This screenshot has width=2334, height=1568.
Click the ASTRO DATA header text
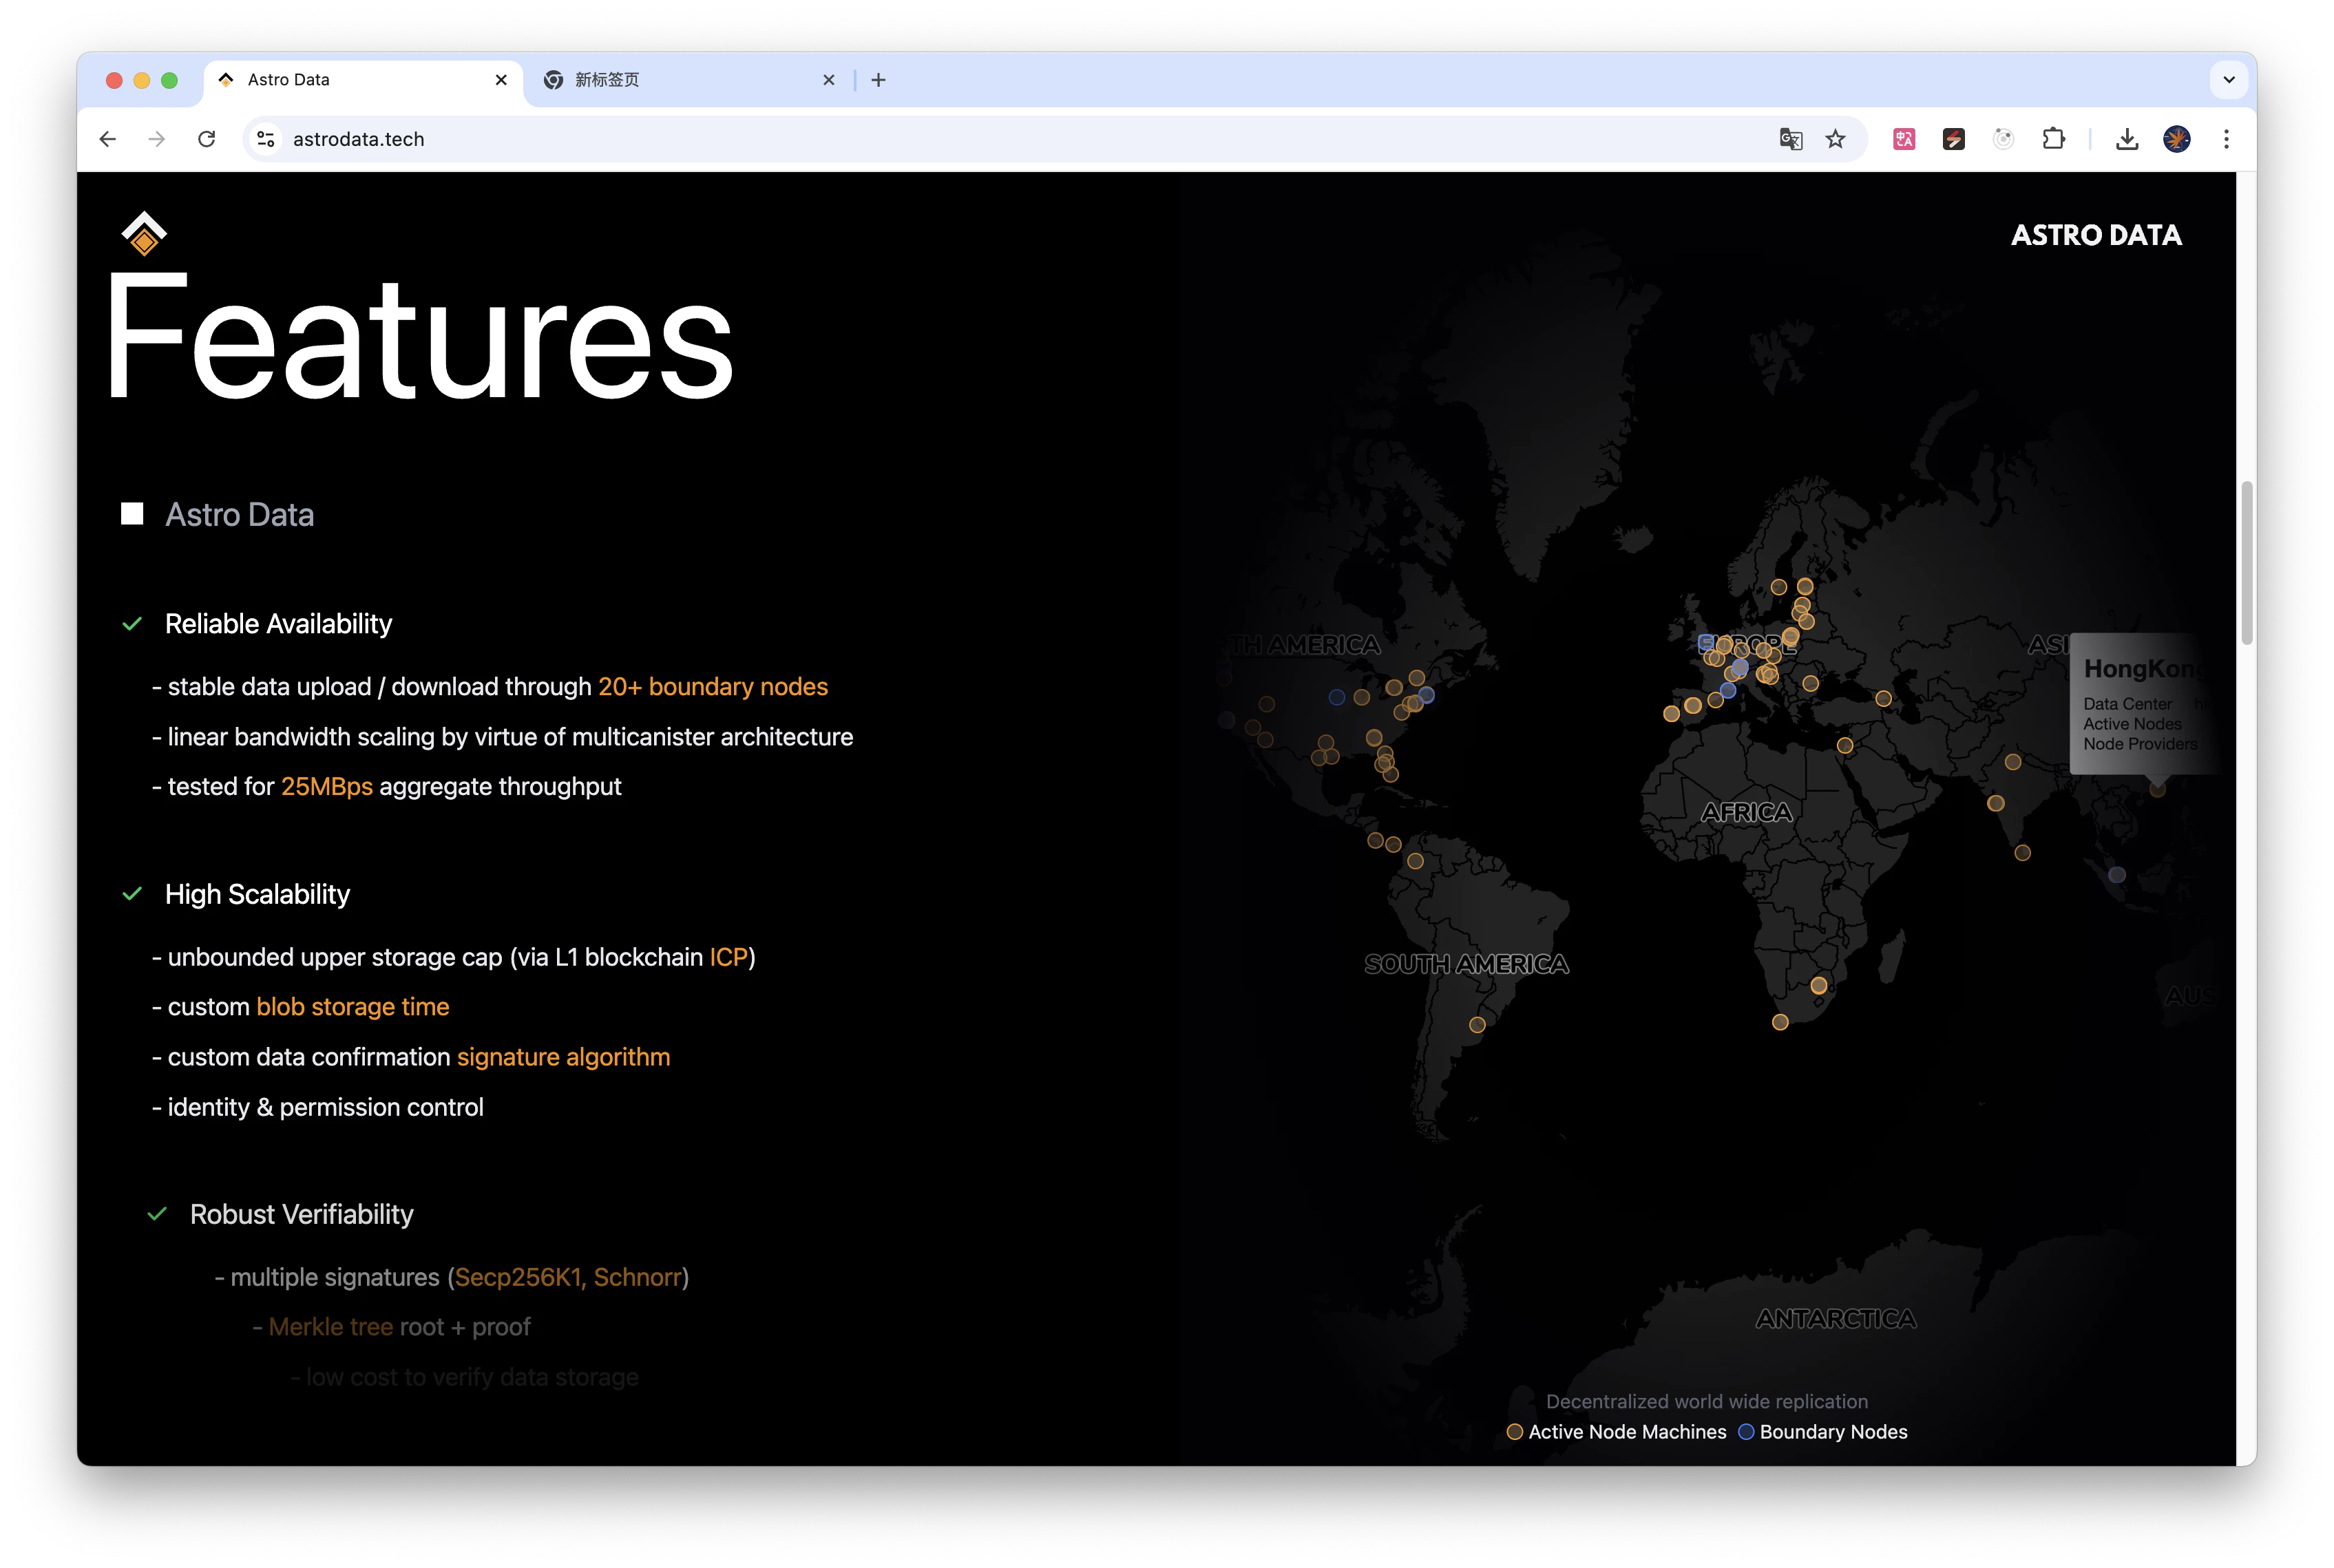pyautogui.click(x=2096, y=235)
